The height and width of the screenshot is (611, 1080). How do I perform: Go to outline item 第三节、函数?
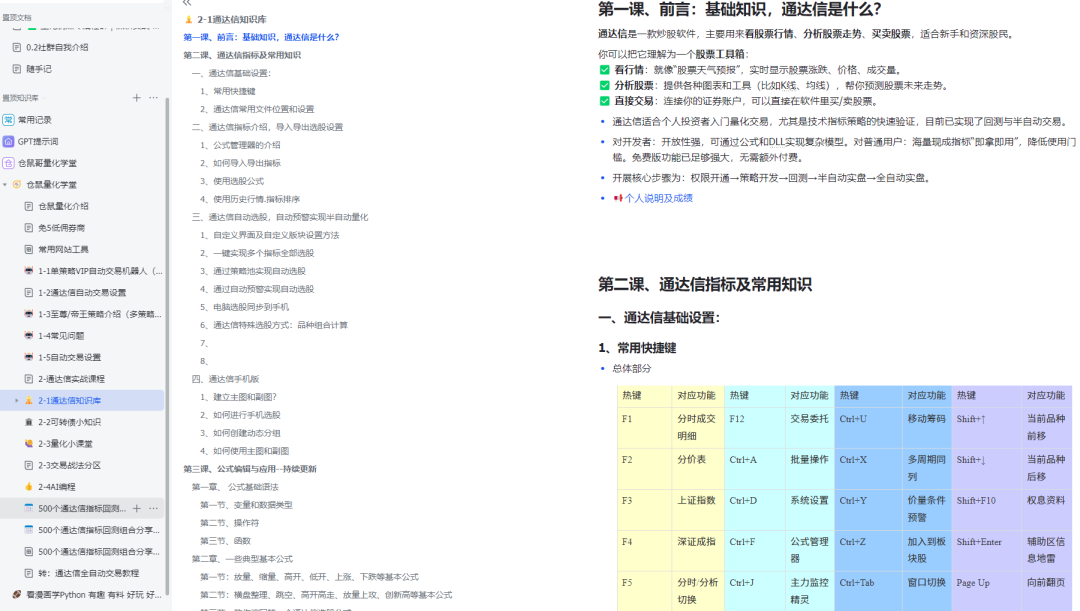[x=225, y=541]
